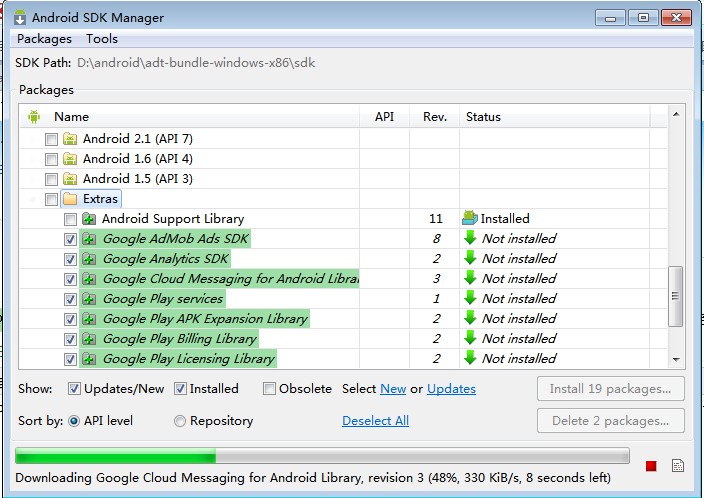The width and height of the screenshot is (704, 498).
Task: Click the New selection link
Action: point(393,388)
